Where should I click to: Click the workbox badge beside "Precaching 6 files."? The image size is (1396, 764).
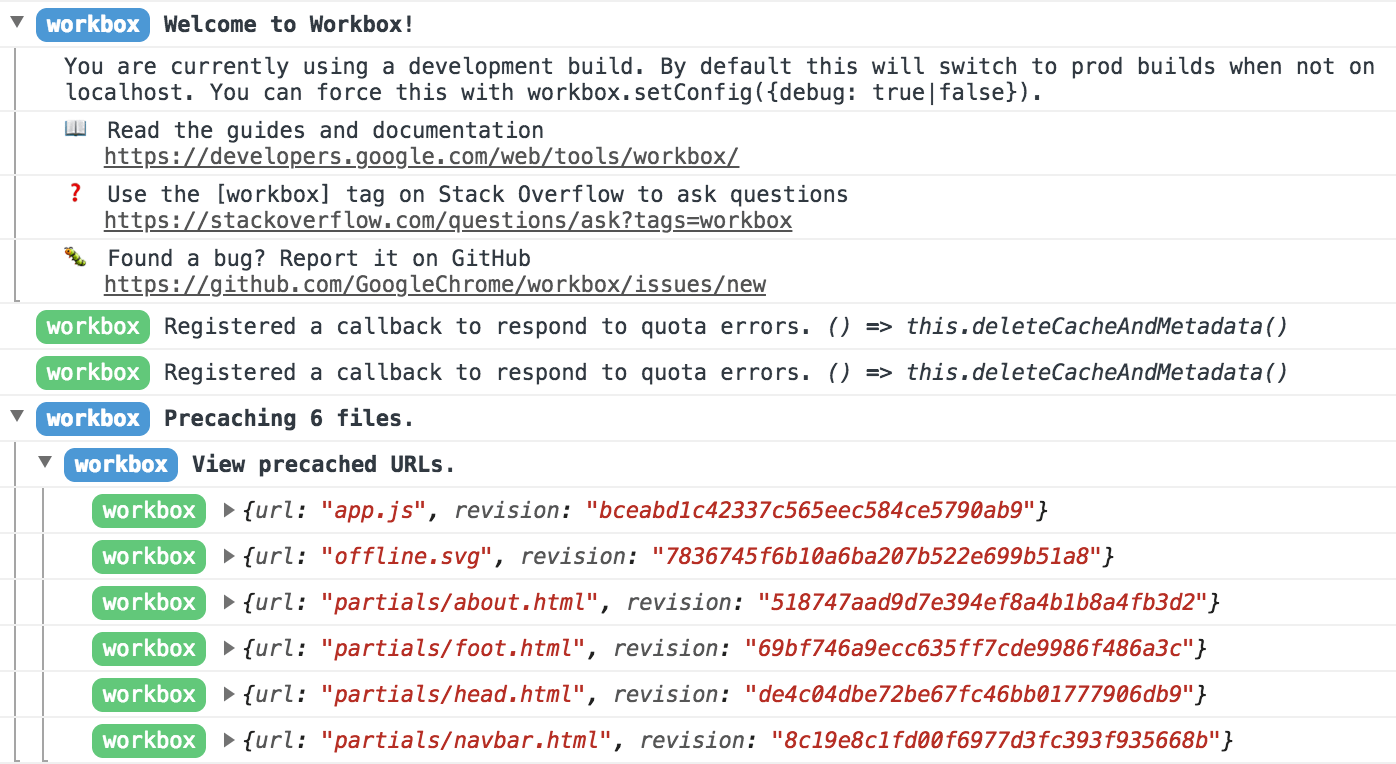[x=92, y=418]
